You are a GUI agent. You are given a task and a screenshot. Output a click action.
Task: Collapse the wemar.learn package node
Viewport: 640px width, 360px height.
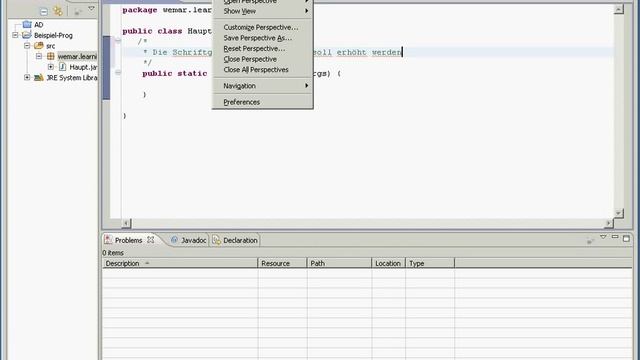[x=39, y=56]
